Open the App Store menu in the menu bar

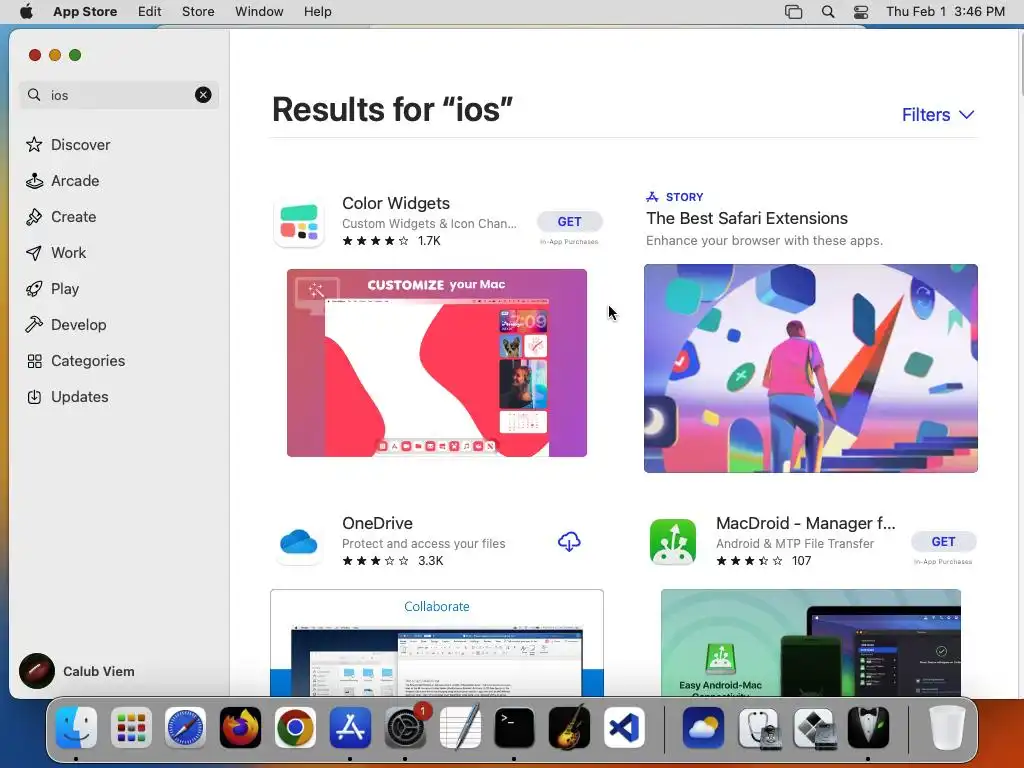(85, 12)
